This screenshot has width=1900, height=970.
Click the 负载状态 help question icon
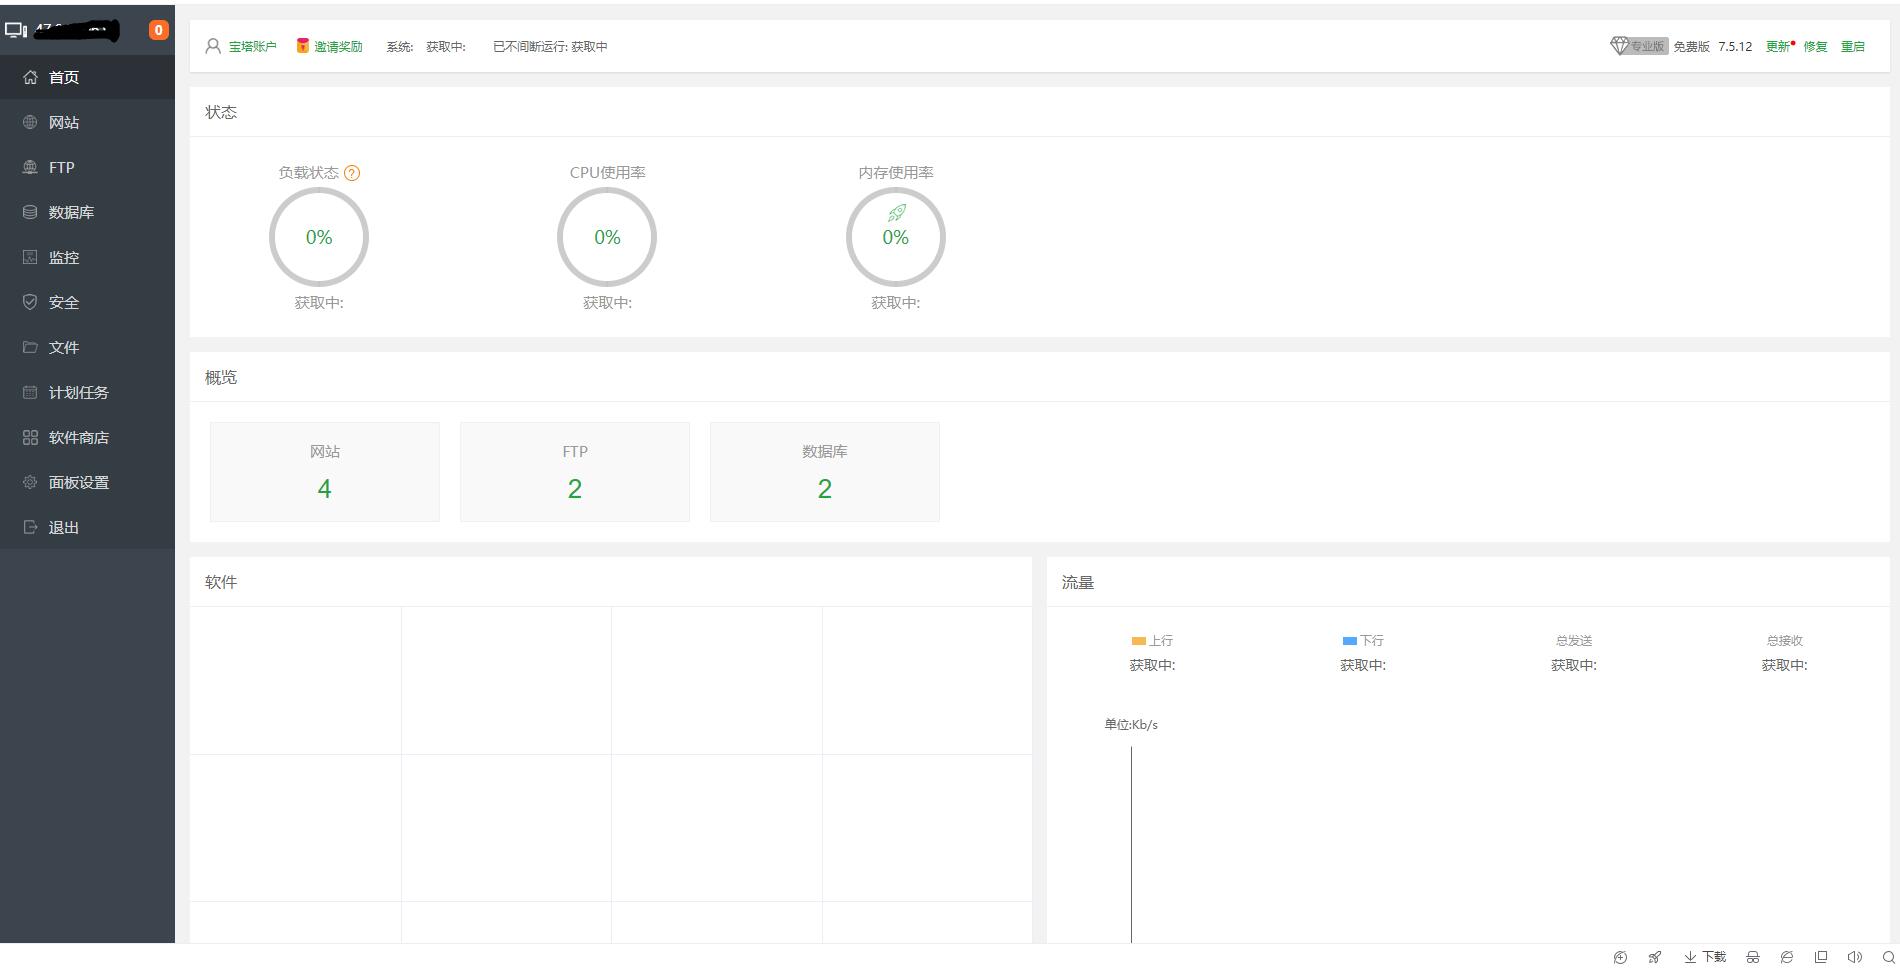coord(352,173)
